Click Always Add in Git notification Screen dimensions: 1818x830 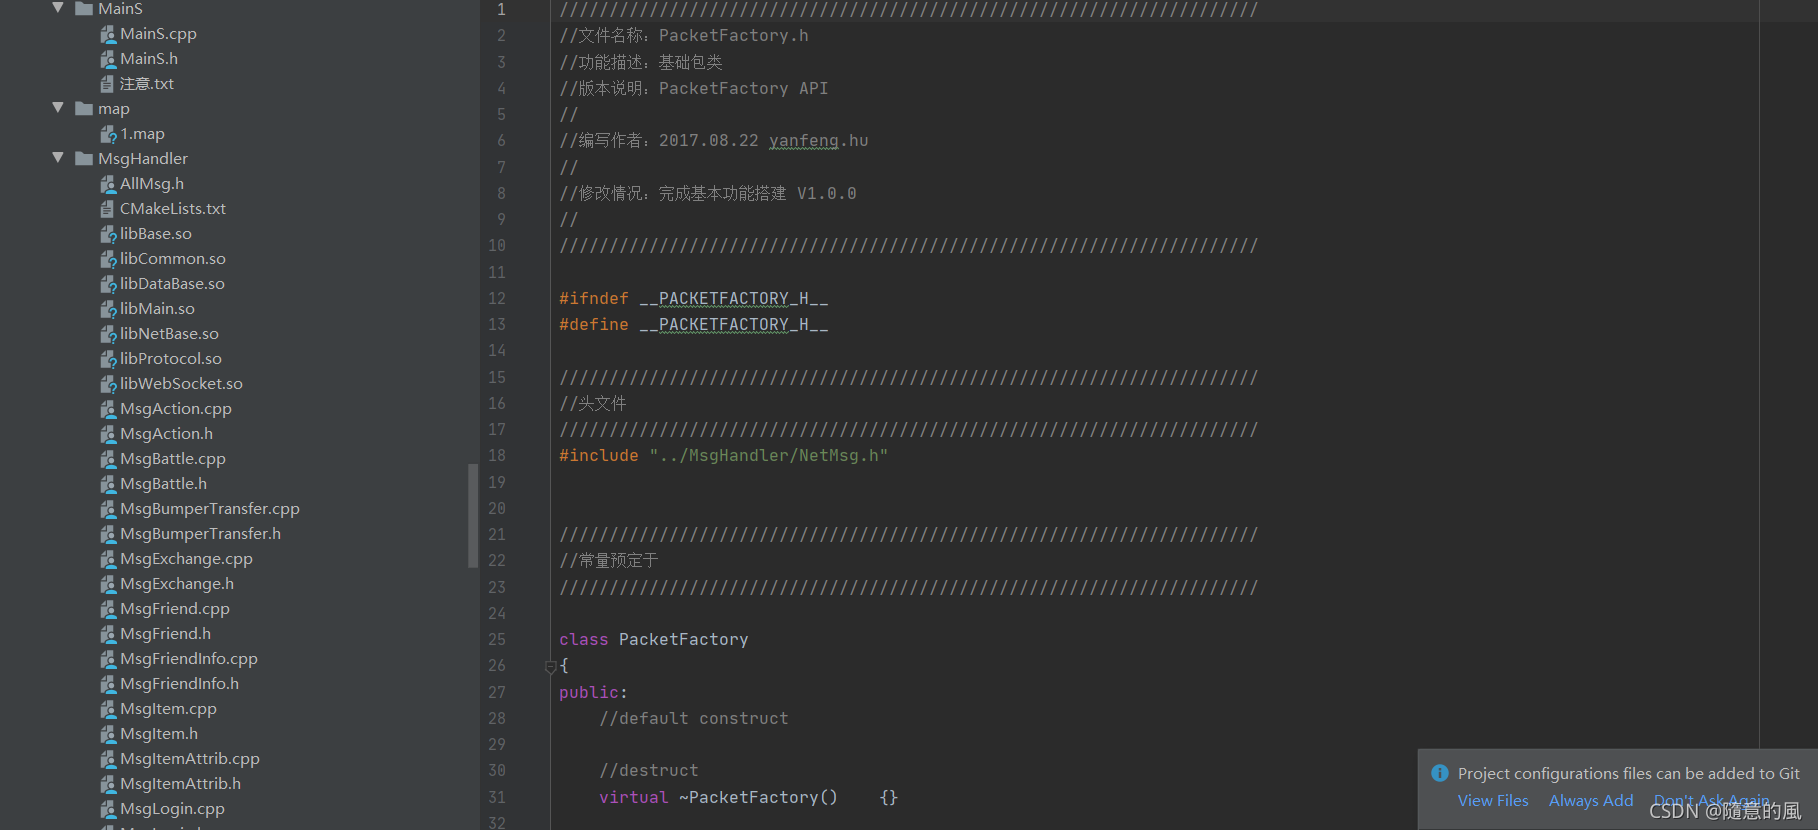tap(1591, 800)
